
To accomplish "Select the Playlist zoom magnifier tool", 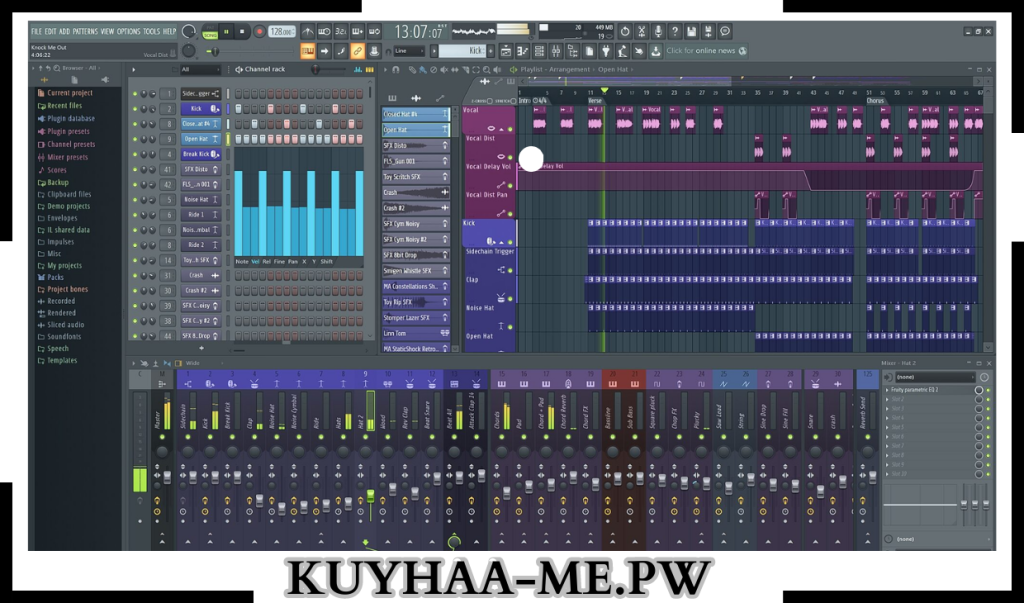I will click(487, 69).
